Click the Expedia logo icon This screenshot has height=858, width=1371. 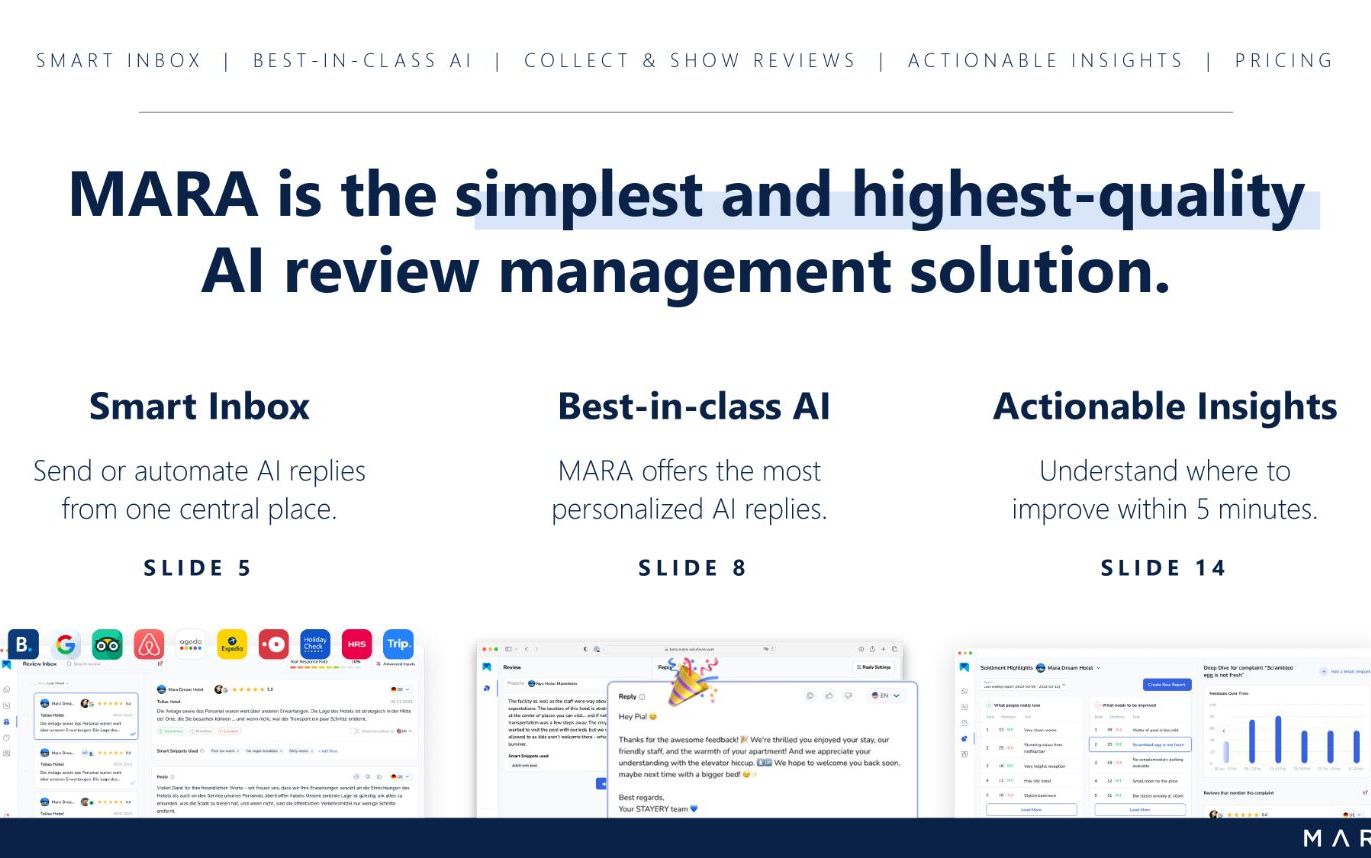[232, 644]
